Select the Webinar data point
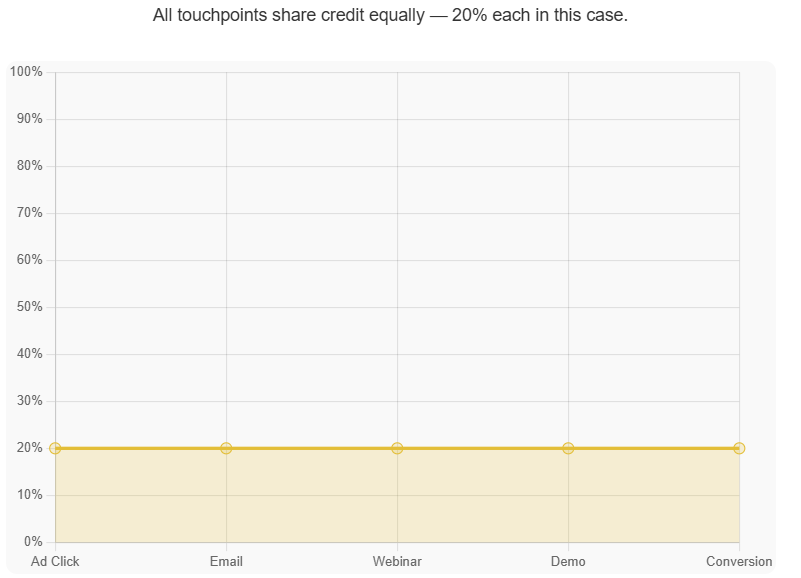Viewport: 801px width, 578px height. pyautogui.click(x=397, y=448)
